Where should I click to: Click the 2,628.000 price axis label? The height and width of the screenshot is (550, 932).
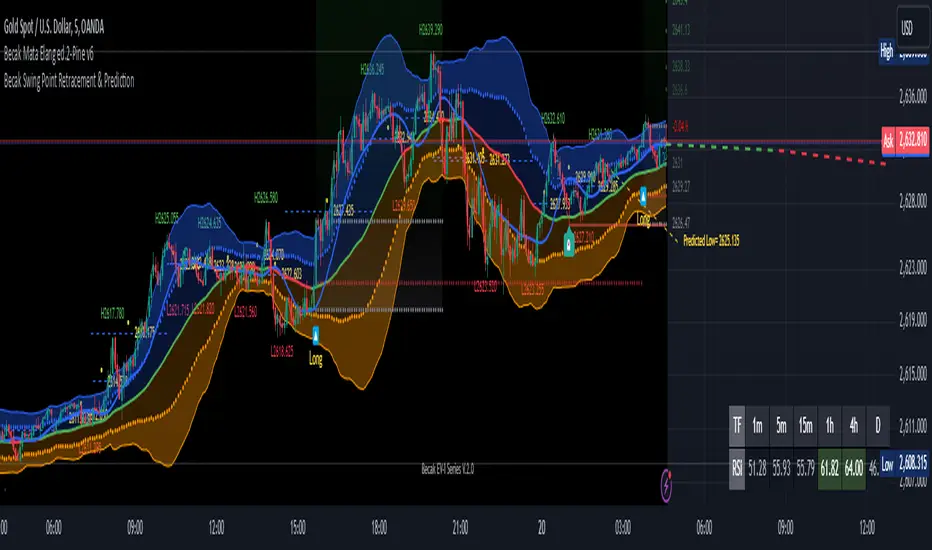(912, 200)
